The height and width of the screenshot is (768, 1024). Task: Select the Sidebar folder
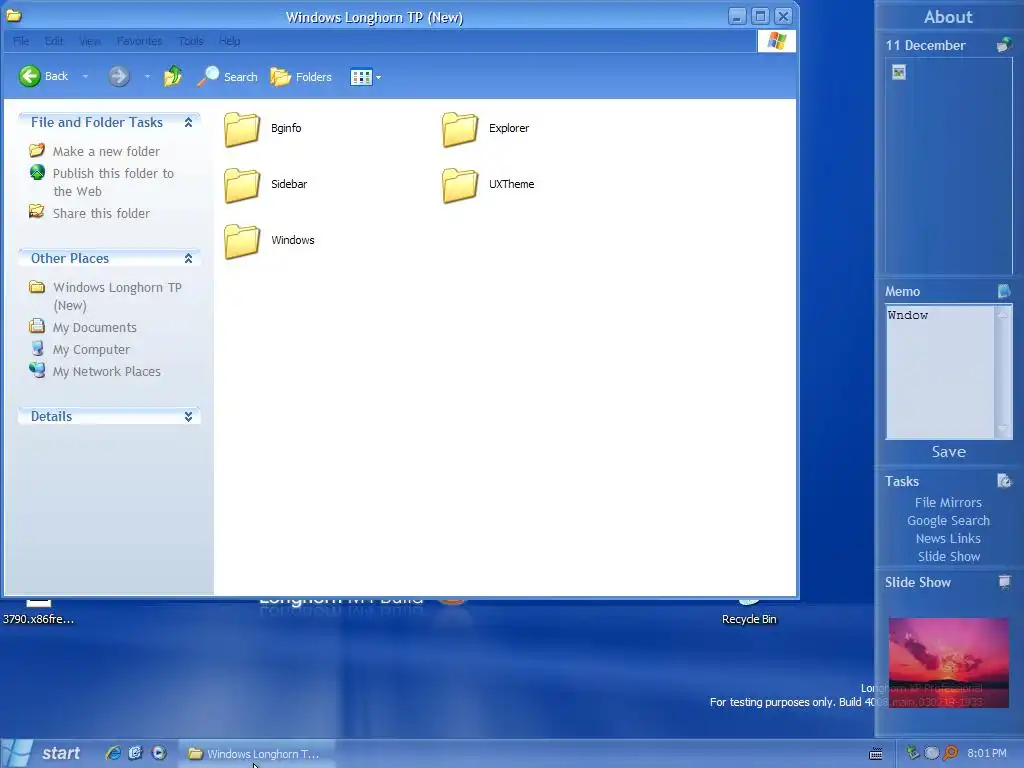[x=266, y=185]
